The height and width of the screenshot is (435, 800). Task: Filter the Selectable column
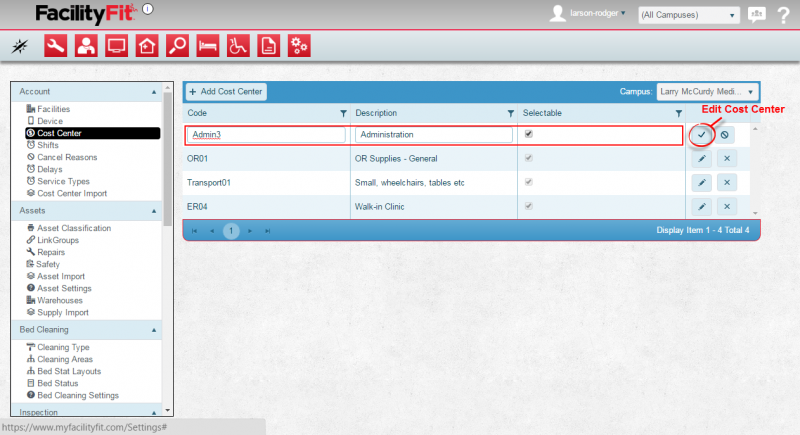pyautogui.click(x=678, y=113)
